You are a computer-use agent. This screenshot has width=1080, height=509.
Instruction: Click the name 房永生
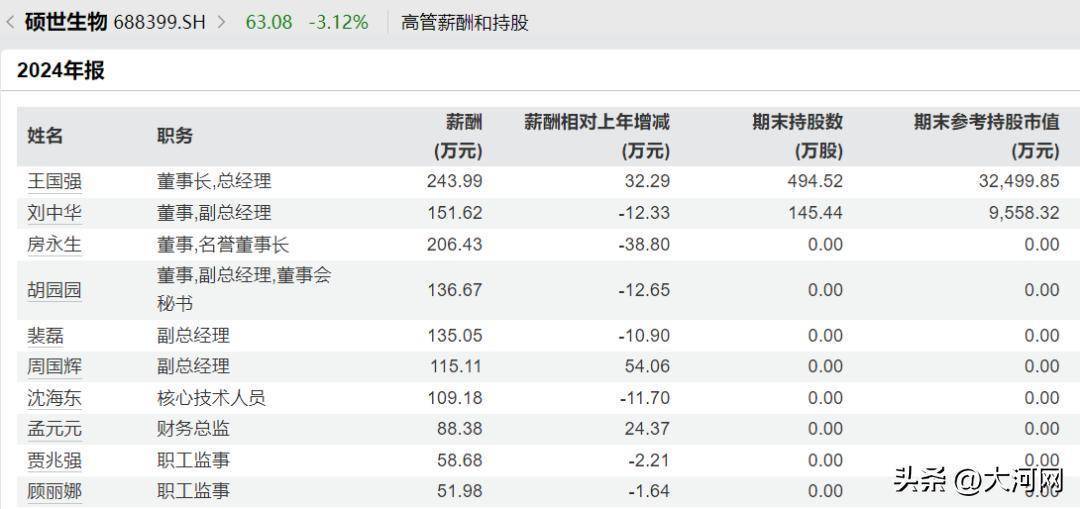pos(54,244)
